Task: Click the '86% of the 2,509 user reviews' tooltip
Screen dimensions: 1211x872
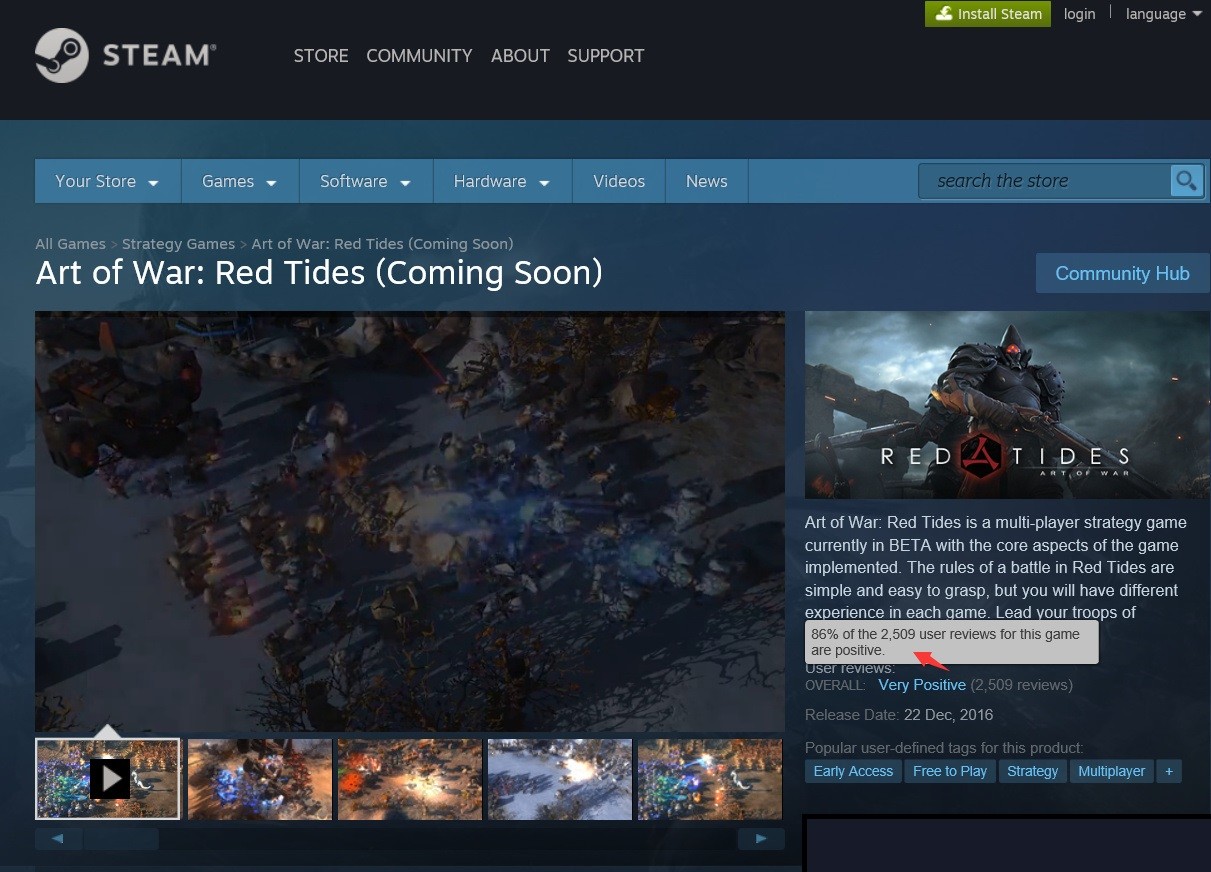Action: pos(952,642)
